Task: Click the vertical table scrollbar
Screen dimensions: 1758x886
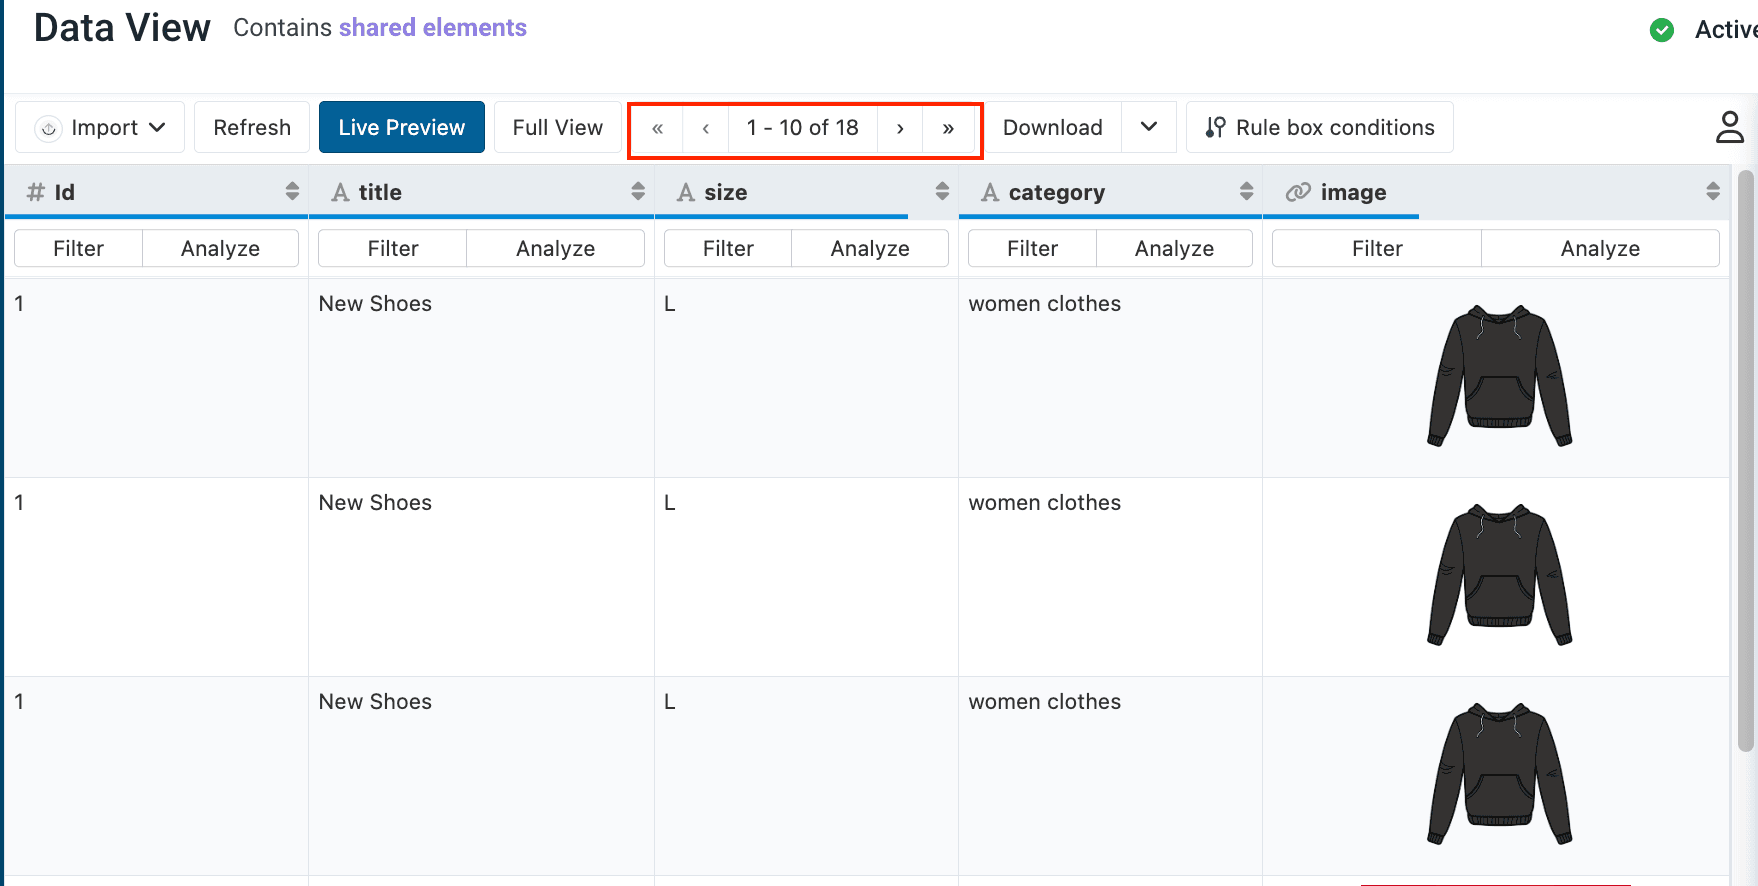Action: pyautogui.click(x=1745, y=460)
